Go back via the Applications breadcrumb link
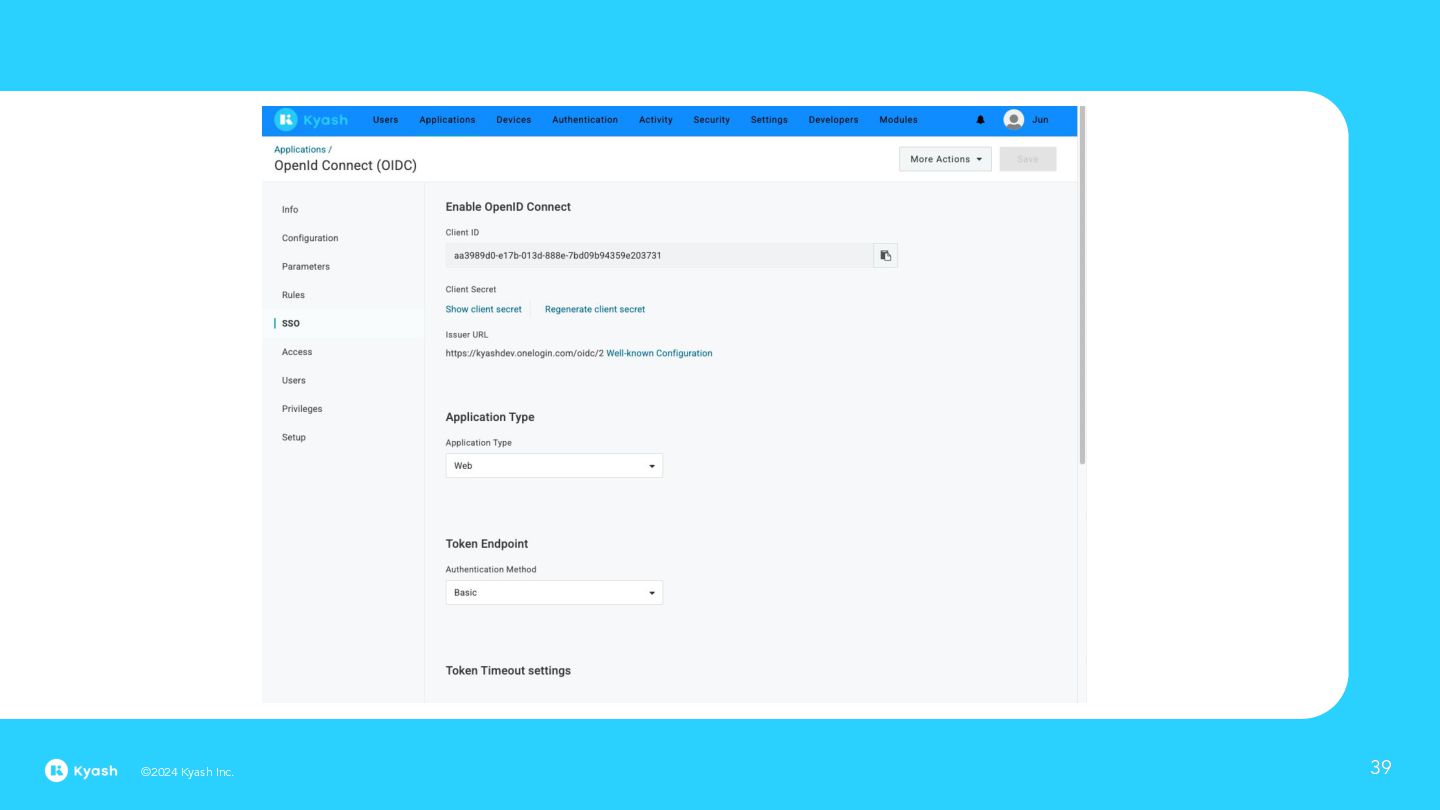The width and height of the screenshot is (1440, 810). pos(300,150)
